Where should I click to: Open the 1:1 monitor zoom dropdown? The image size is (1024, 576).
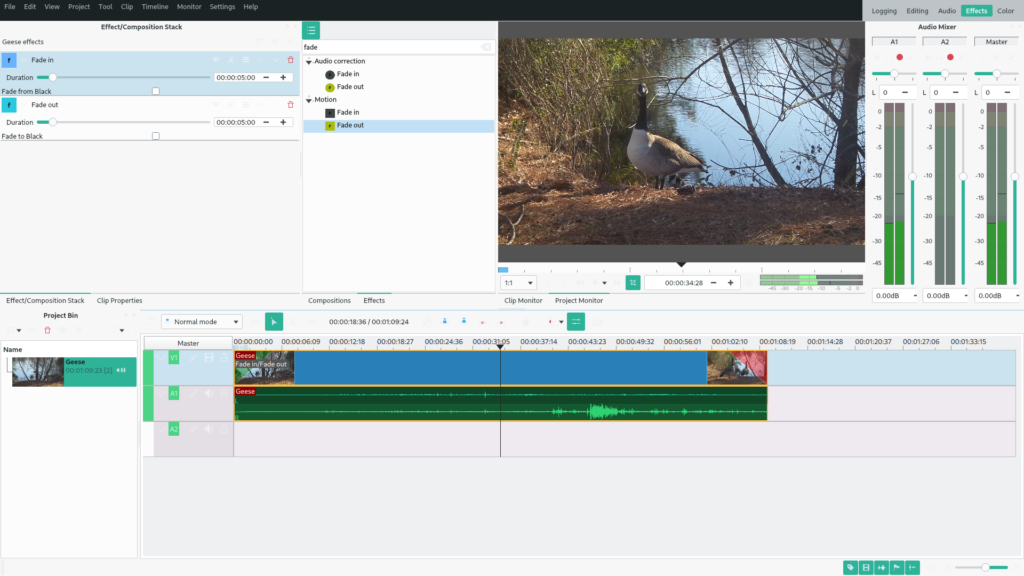tap(518, 283)
